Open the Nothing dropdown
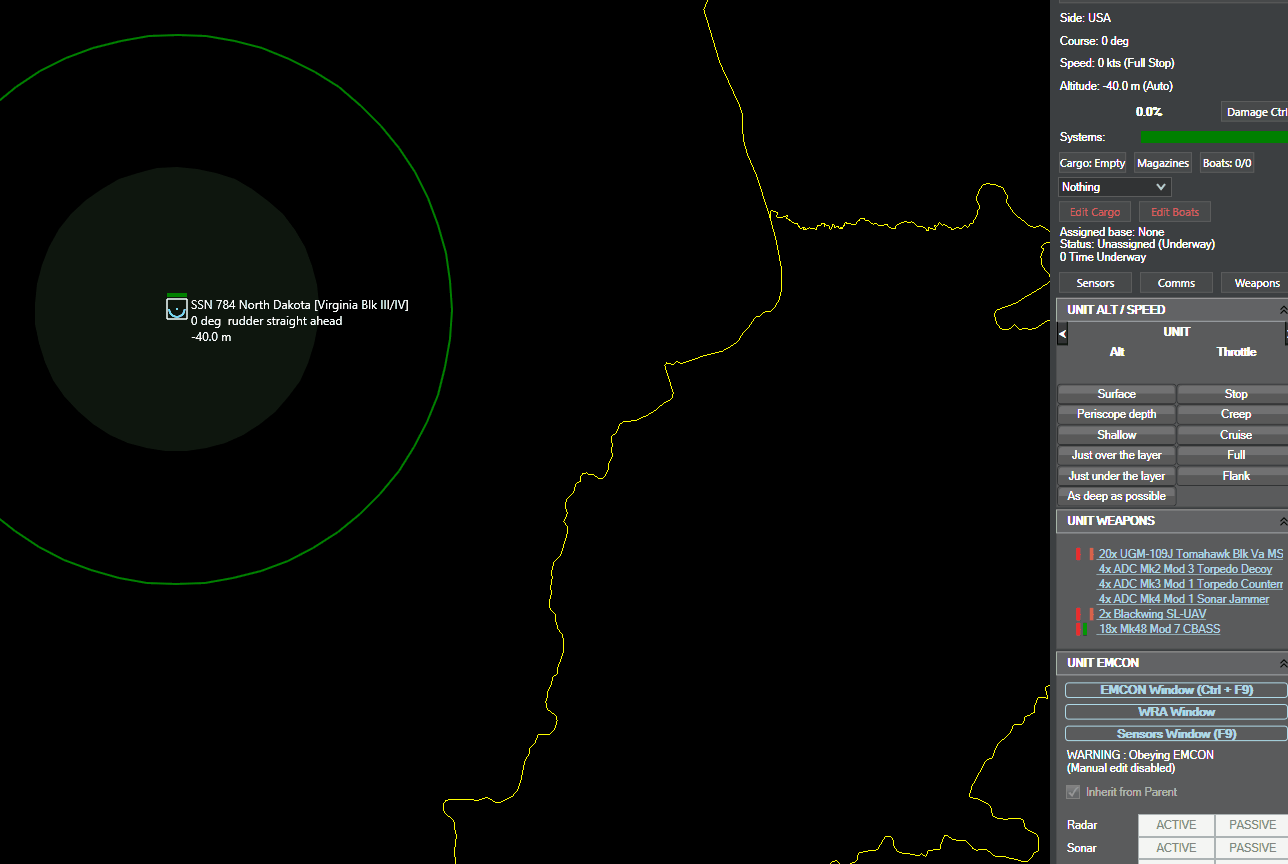1288x864 pixels. pyautogui.click(x=1115, y=187)
